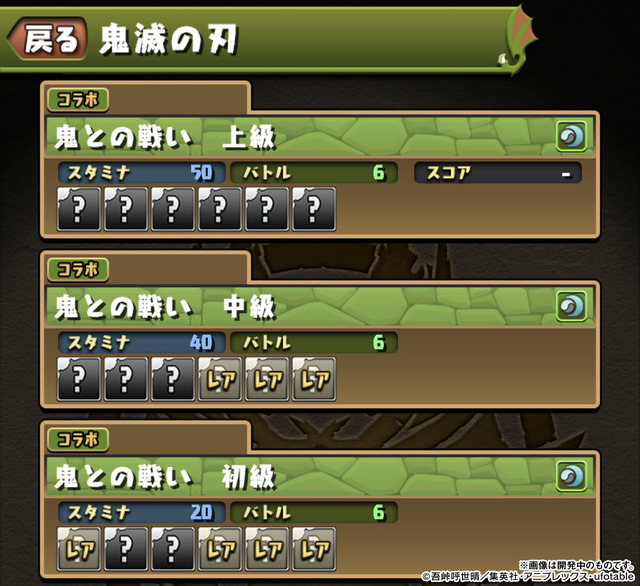
Task: Tap second unknown monster icon in 初級
Action: [x=173, y=549]
